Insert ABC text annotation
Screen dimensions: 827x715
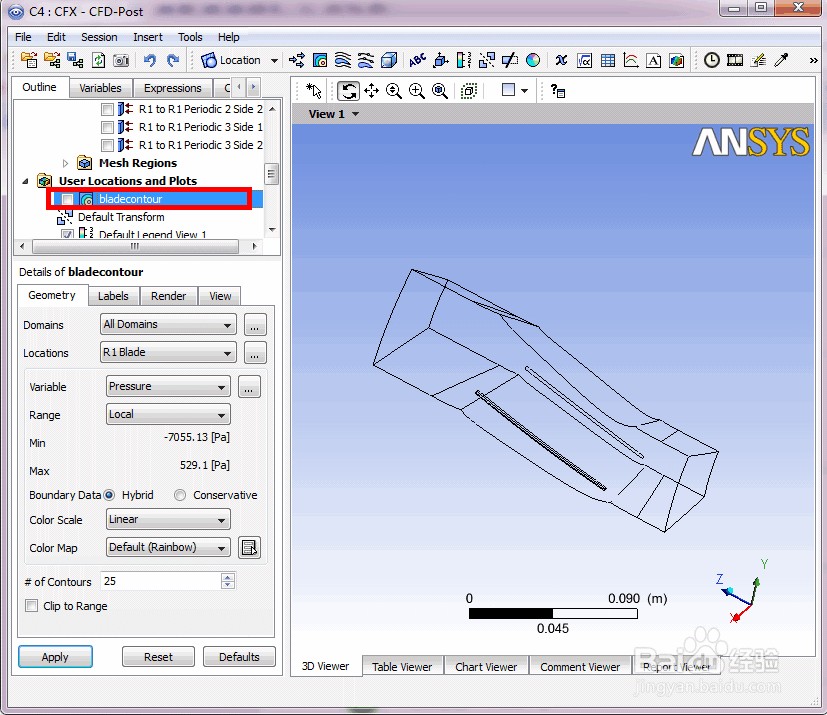pyautogui.click(x=417, y=60)
